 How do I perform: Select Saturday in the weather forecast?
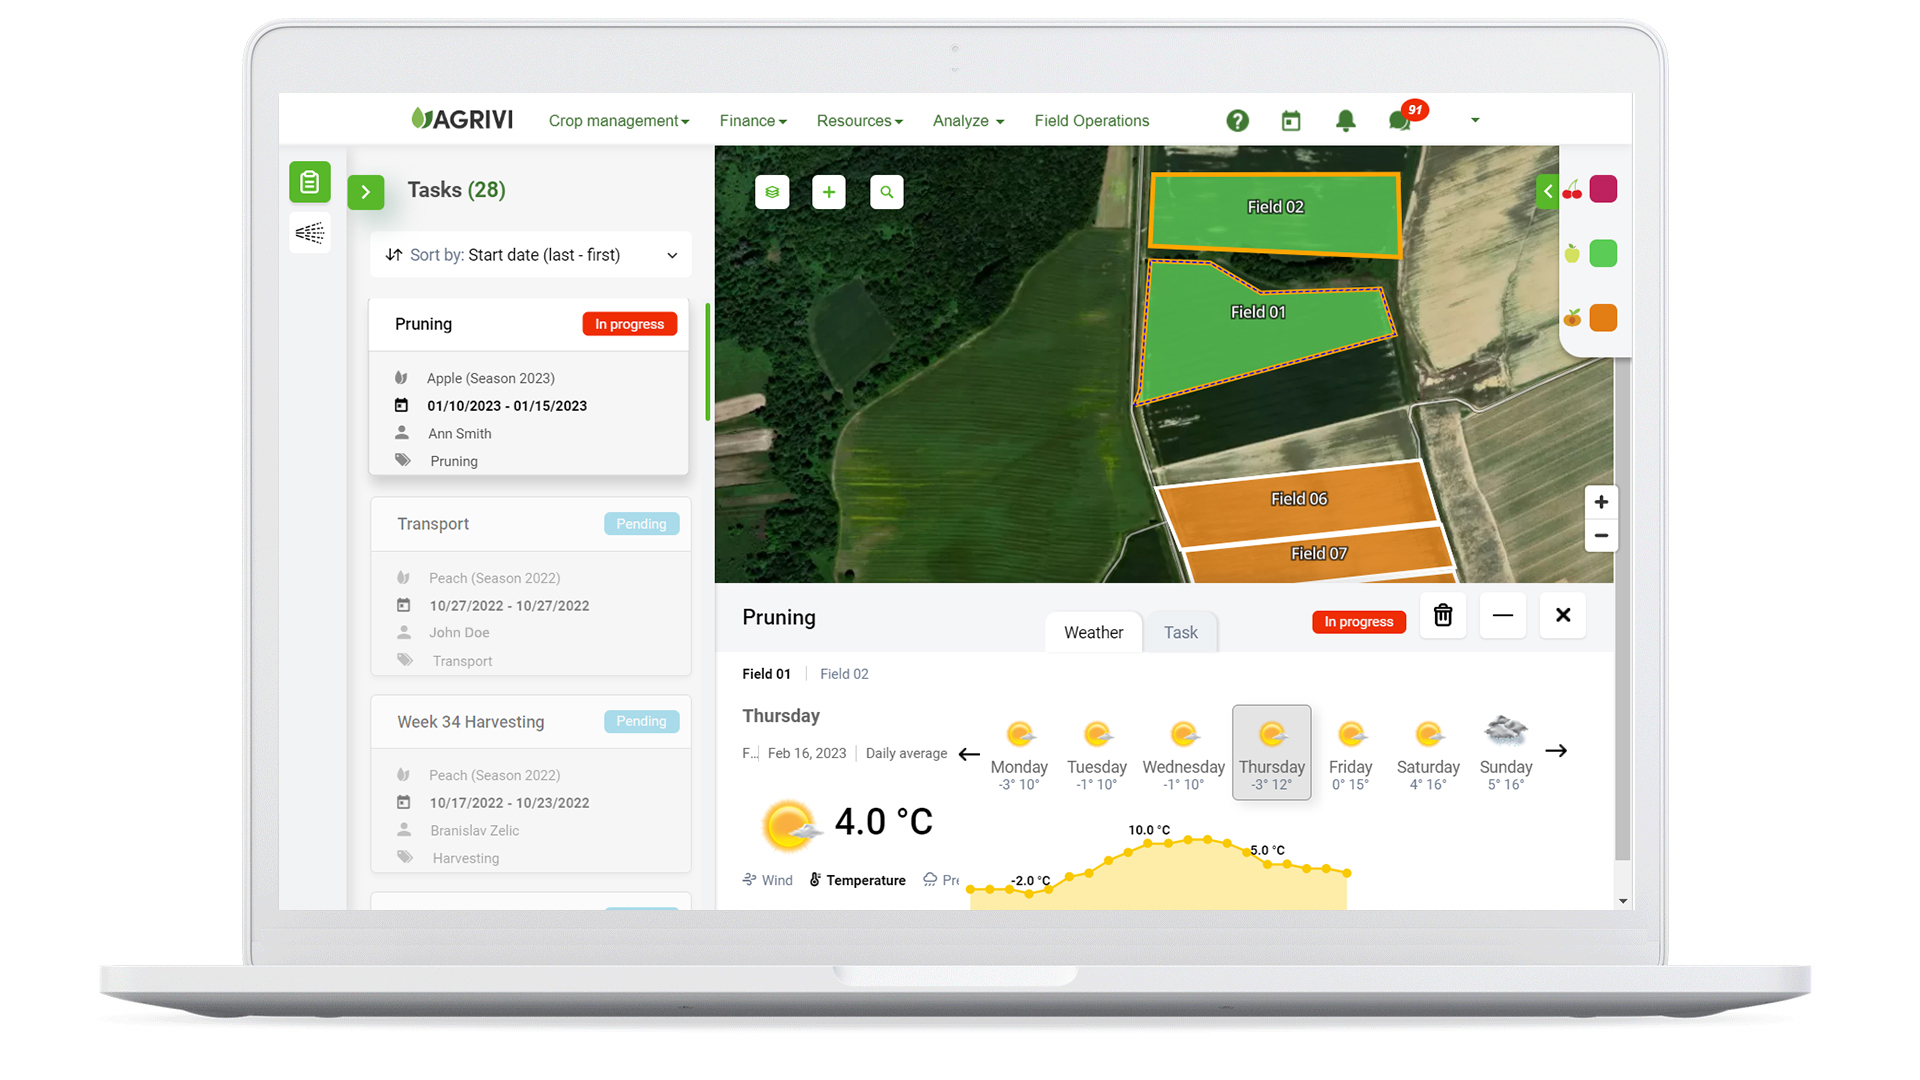pyautogui.click(x=1428, y=752)
